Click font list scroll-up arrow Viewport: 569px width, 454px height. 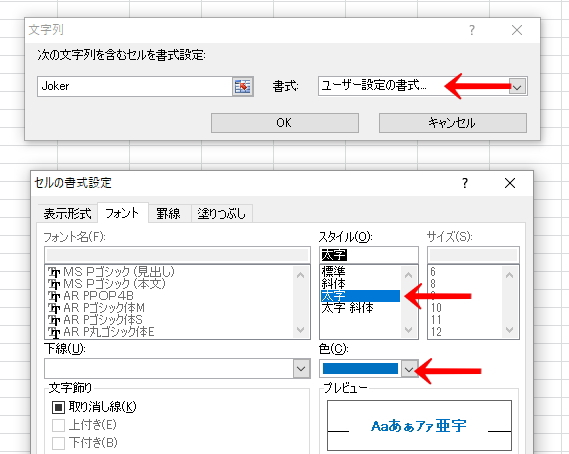click(x=300, y=275)
